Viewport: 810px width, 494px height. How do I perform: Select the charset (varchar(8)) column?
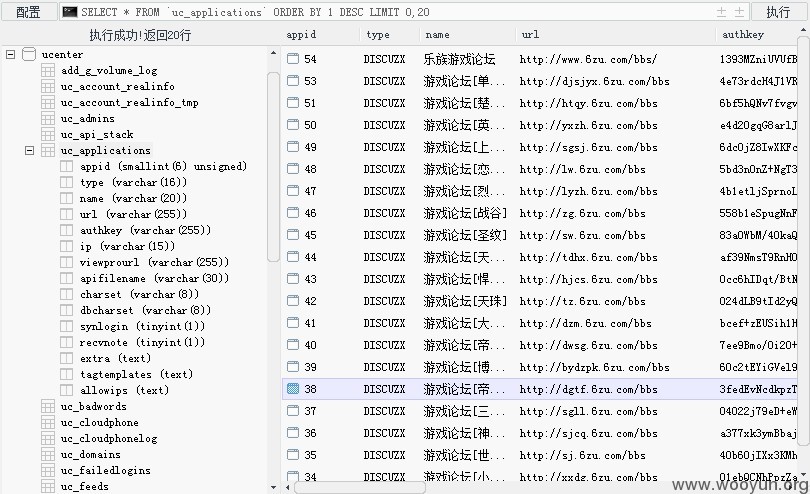click(x=139, y=295)
